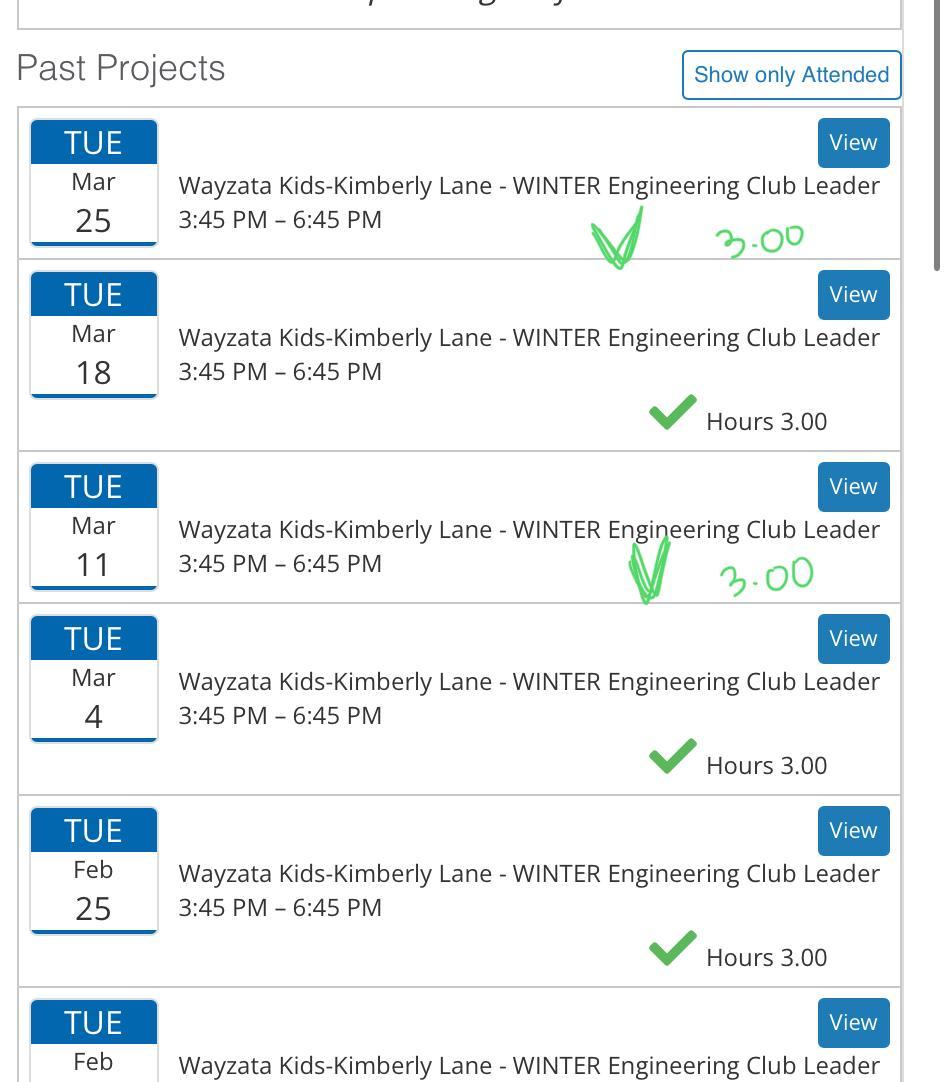
Task: Click the Show only Attended button
Action: click(x=791, y=75)
